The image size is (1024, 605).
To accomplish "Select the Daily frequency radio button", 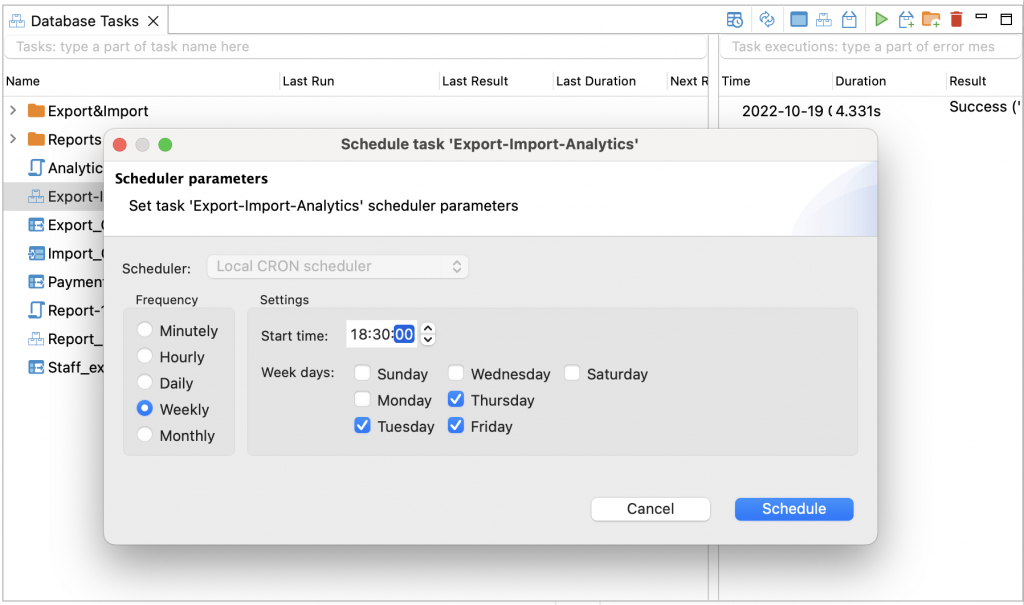I will click(x=145, y=382).
